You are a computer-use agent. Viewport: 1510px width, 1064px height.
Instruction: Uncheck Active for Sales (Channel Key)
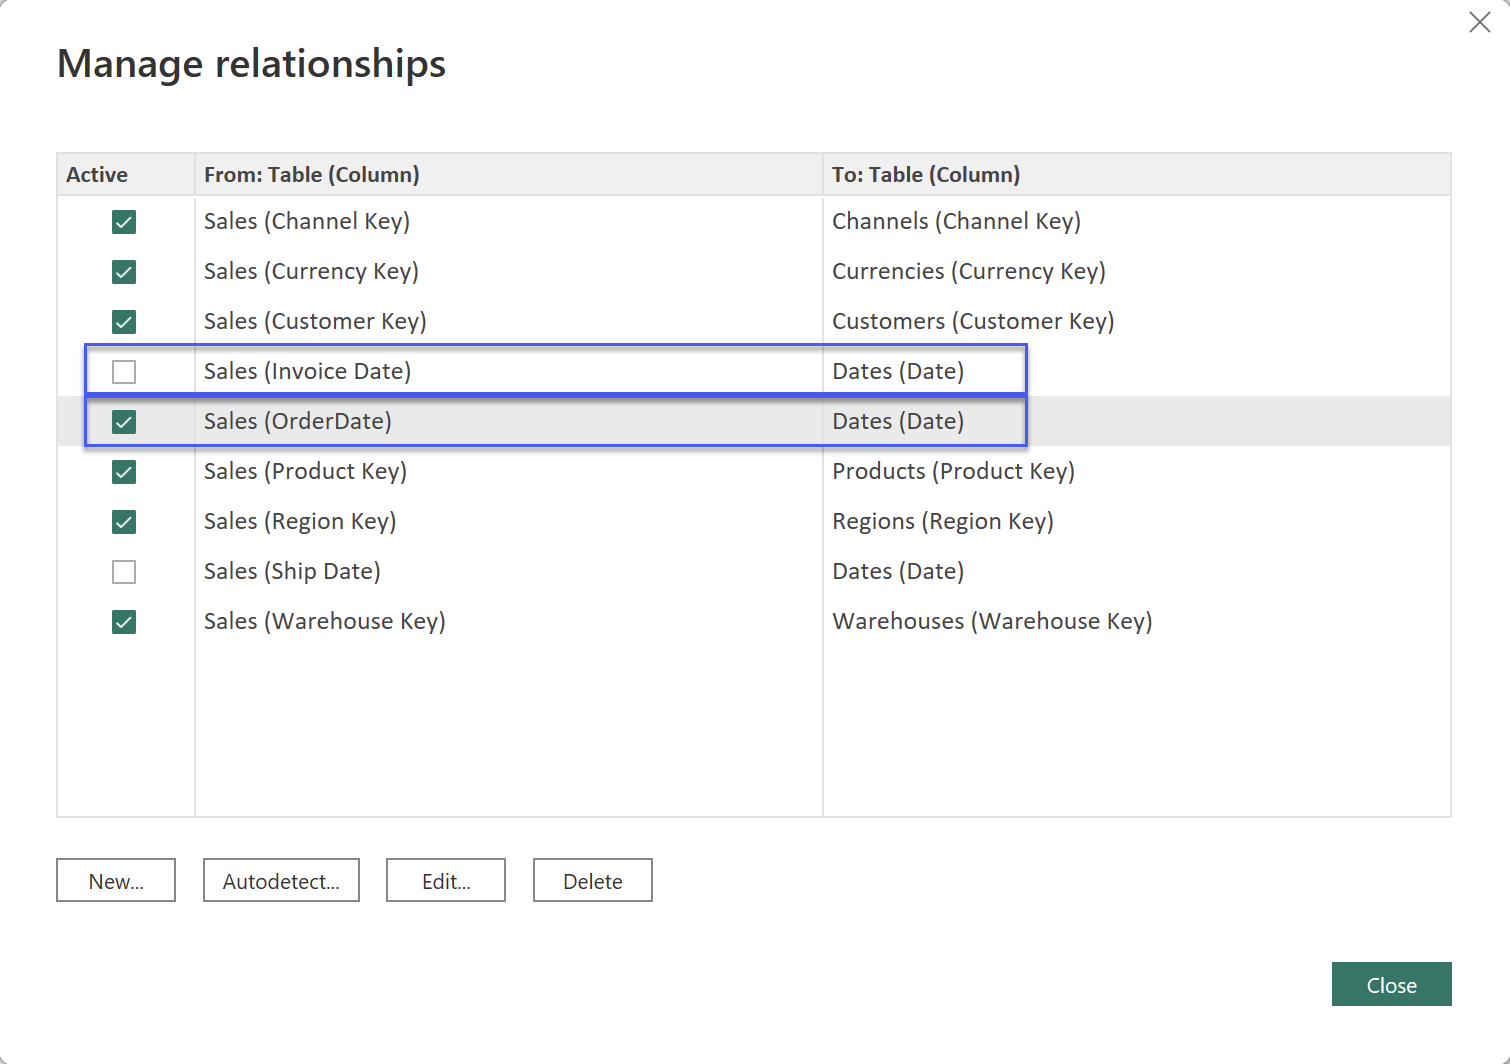pyautogui.click(x=124, y=222)
